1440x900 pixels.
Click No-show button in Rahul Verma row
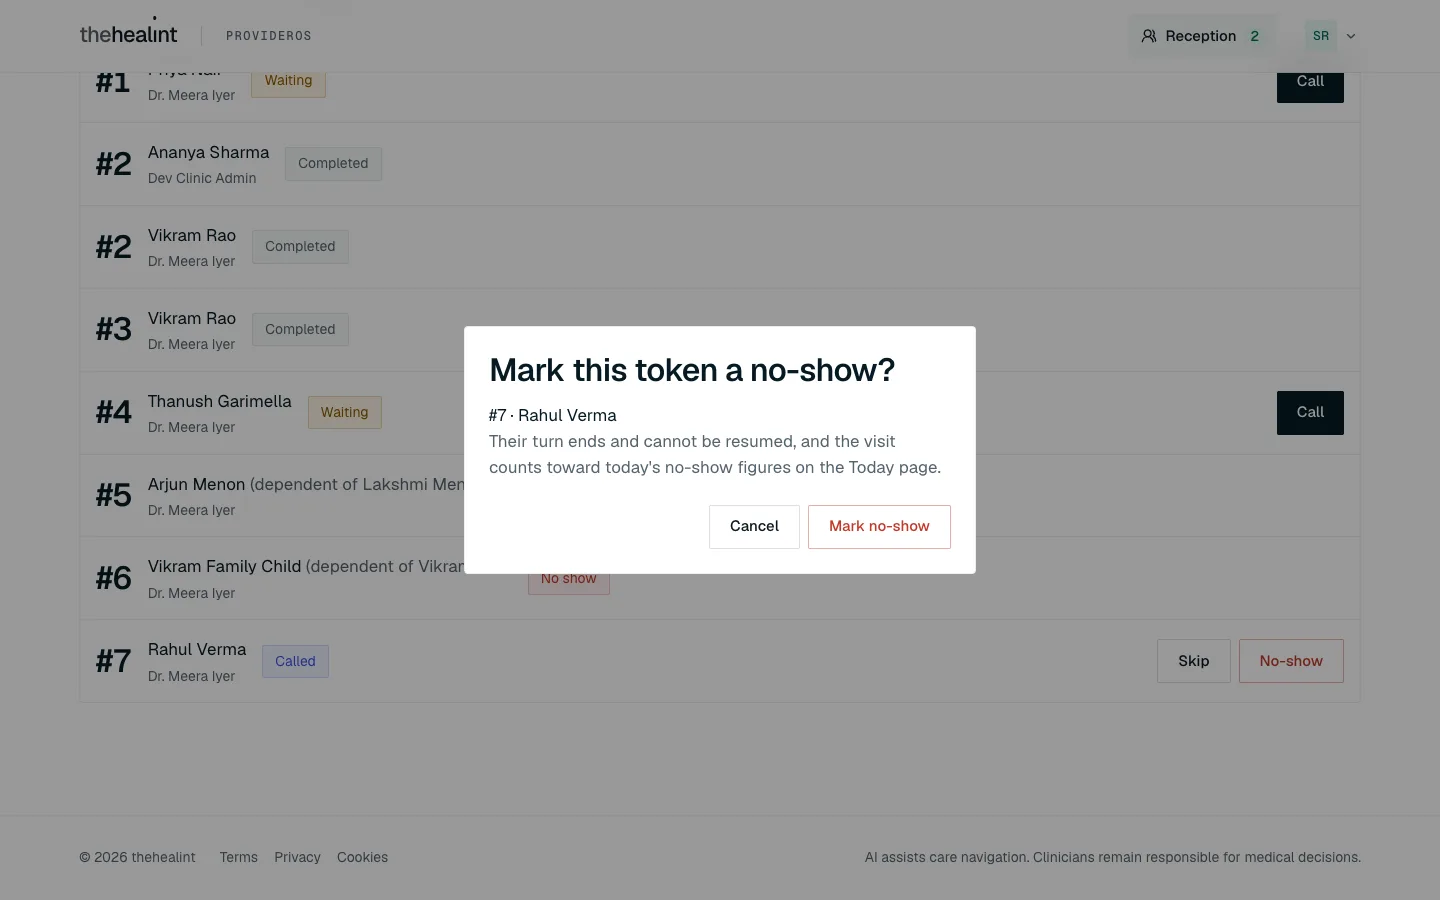1291,661
